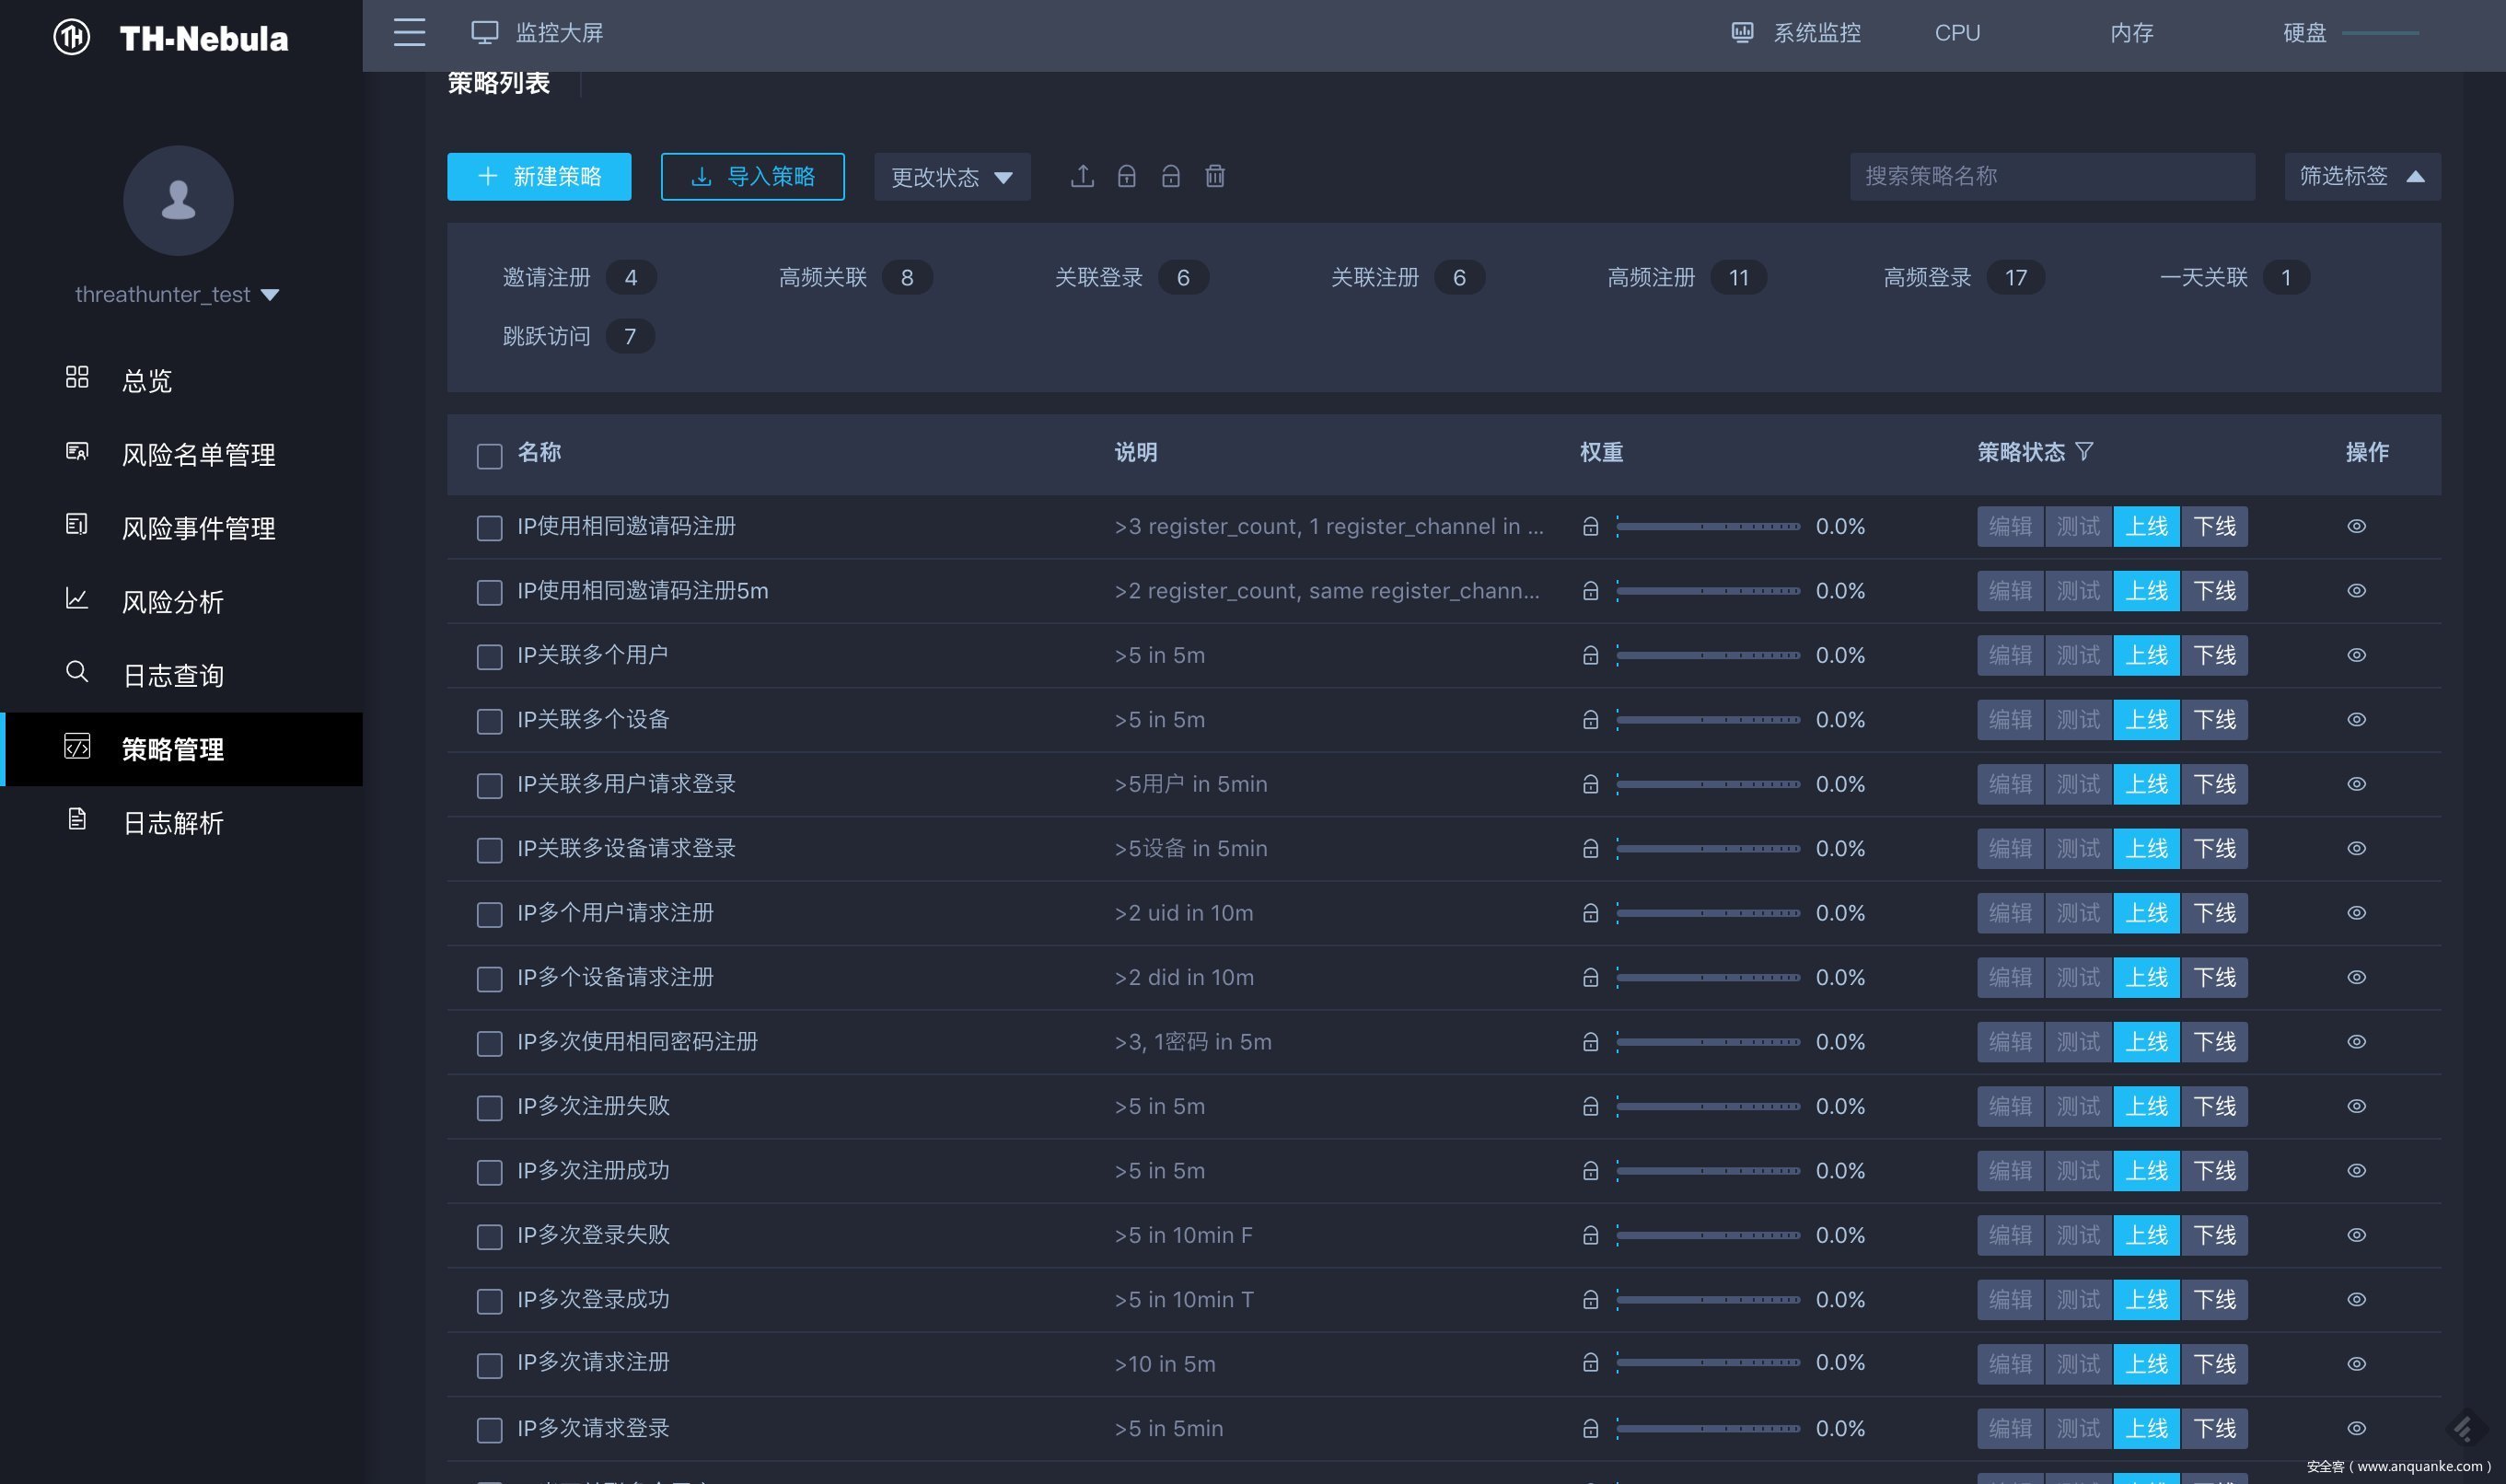Tick checkbox for IP关联多个设备 strategy
Screen dimensions: 2506x1484
[489, 721]
